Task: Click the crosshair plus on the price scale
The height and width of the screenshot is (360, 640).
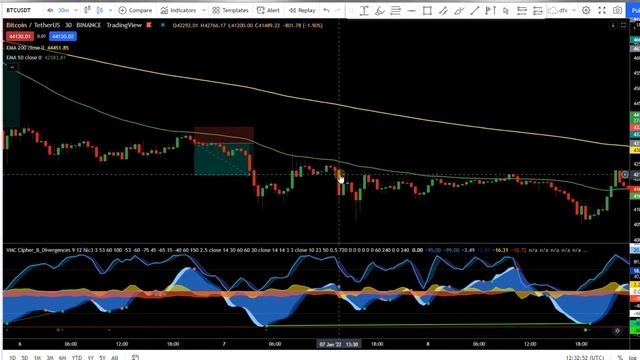Action: click(625, 175)
